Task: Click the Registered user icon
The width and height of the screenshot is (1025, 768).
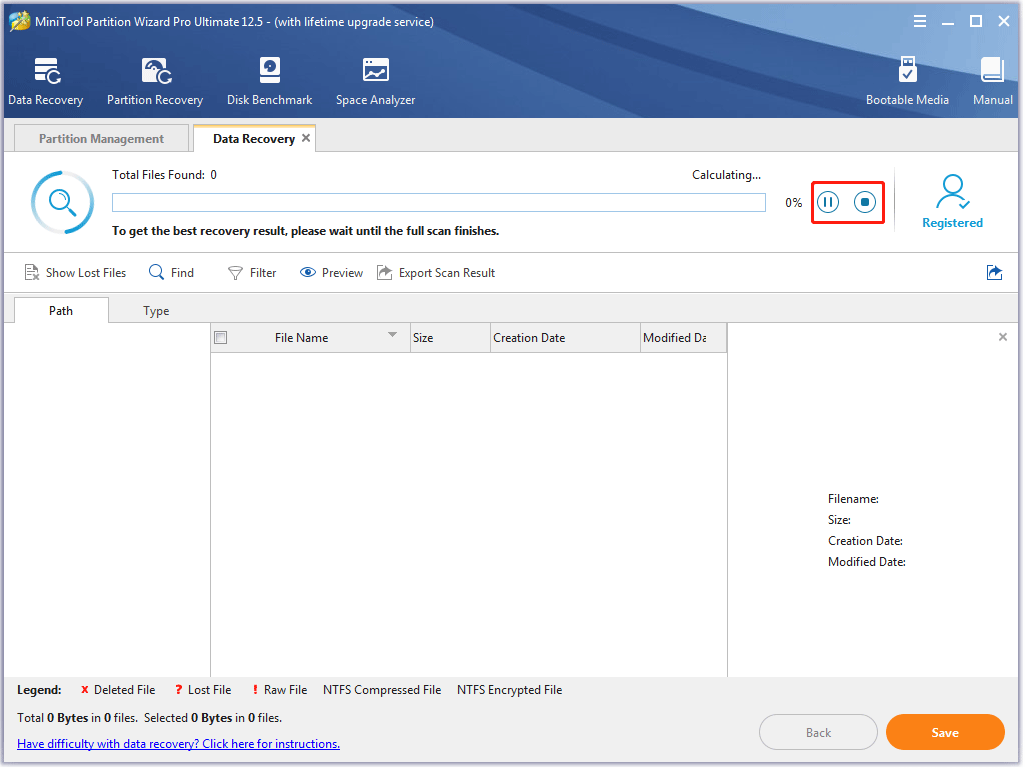Action: pos(952,201)
